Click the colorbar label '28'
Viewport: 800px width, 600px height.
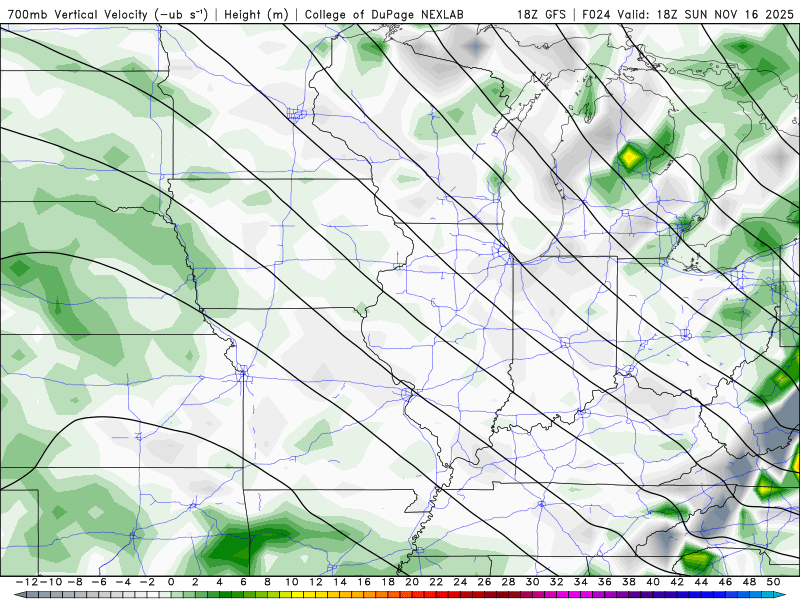pyautogui.click(x=509, y=582)
